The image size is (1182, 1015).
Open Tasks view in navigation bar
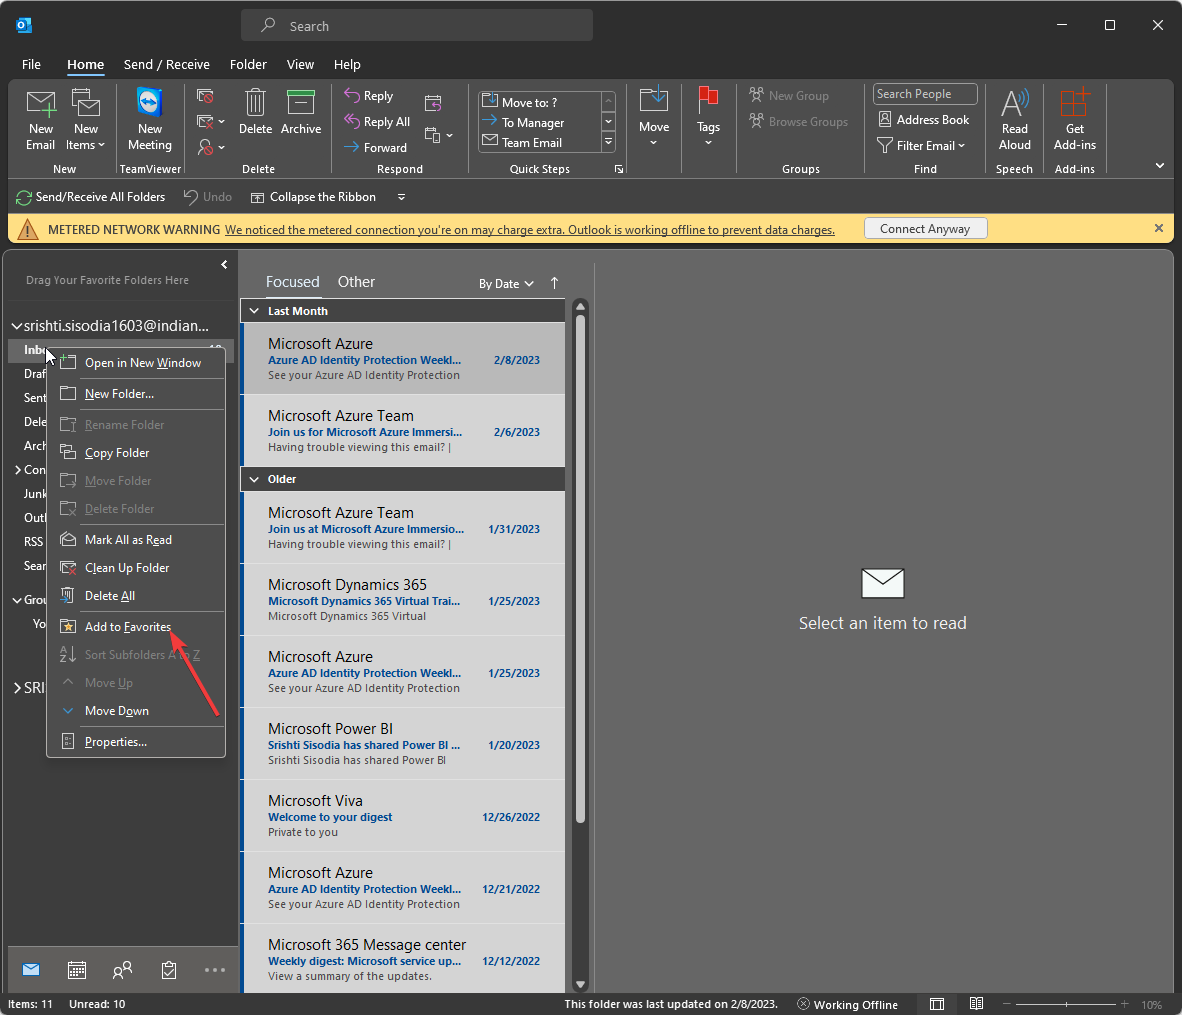169,970
